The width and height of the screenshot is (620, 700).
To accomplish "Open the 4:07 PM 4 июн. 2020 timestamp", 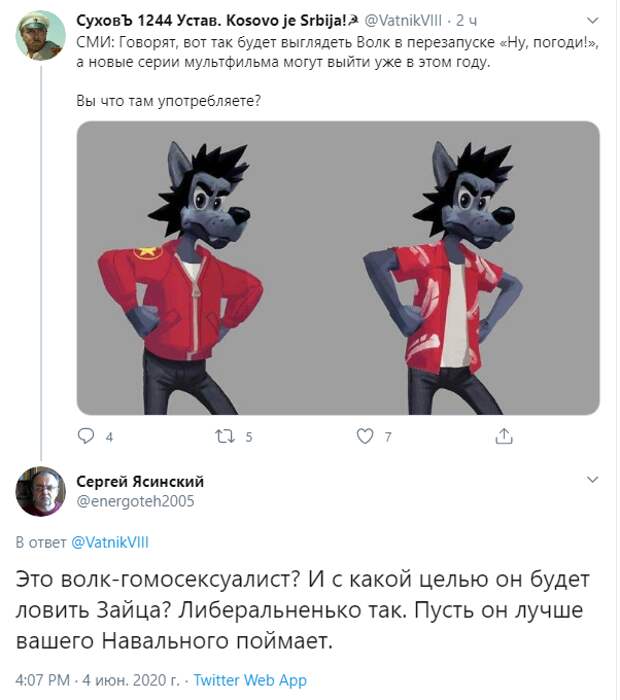I will [97, 680].
